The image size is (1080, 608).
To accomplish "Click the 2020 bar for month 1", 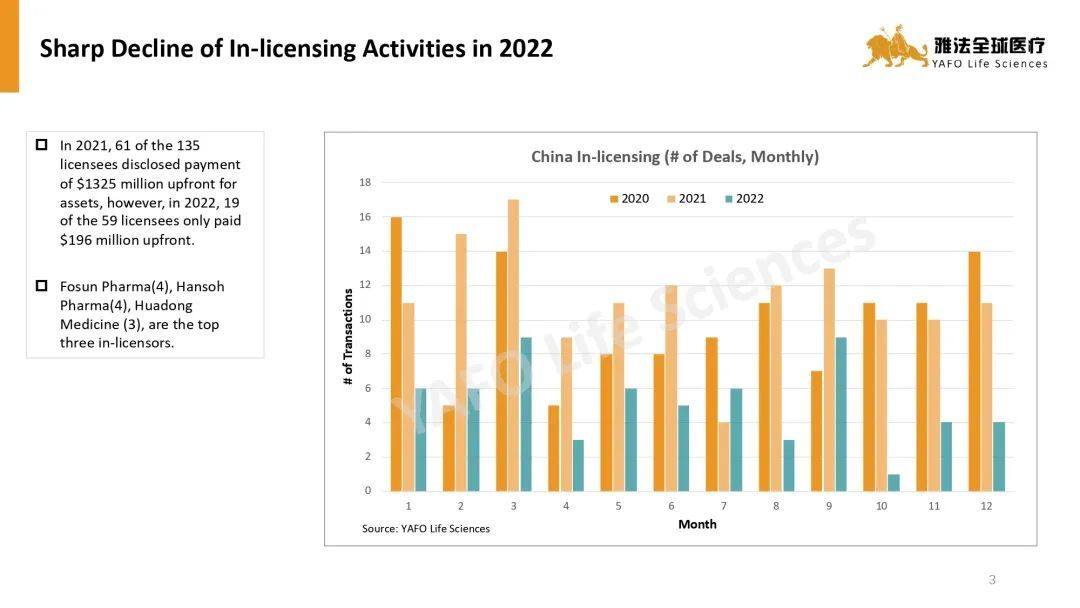I will point(396,354).
